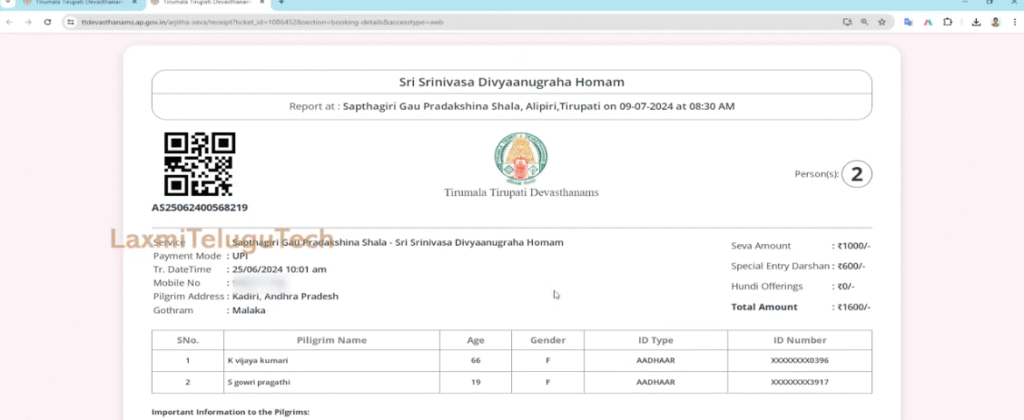Click the browser forward arrow
Image resolution: width=1024 pixels, height=420 pixels.
click(x=28, y=21)
